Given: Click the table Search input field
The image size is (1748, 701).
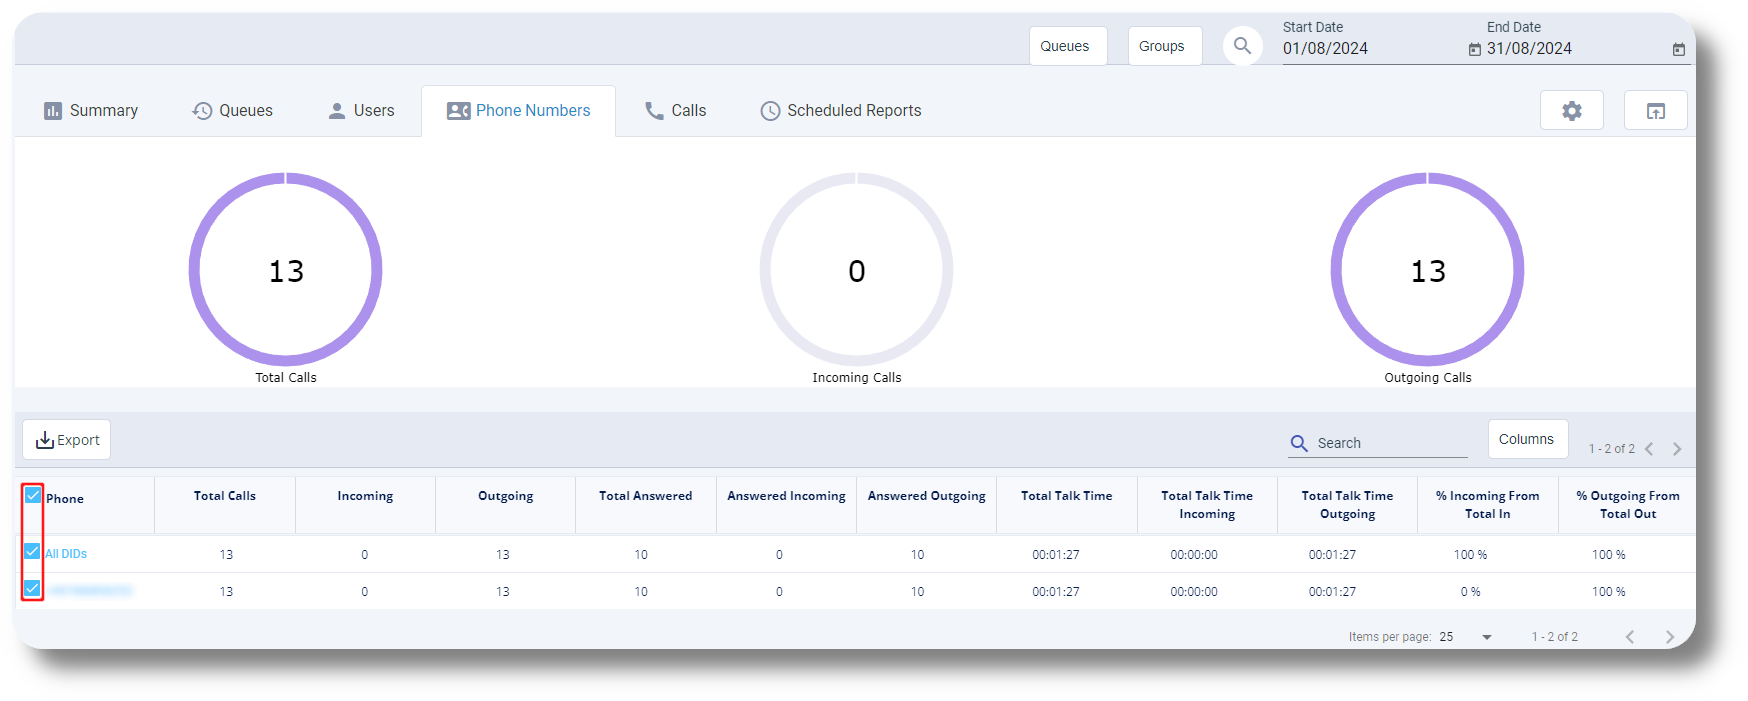Looking at the screenshot, I should [x=1391, y=443].
